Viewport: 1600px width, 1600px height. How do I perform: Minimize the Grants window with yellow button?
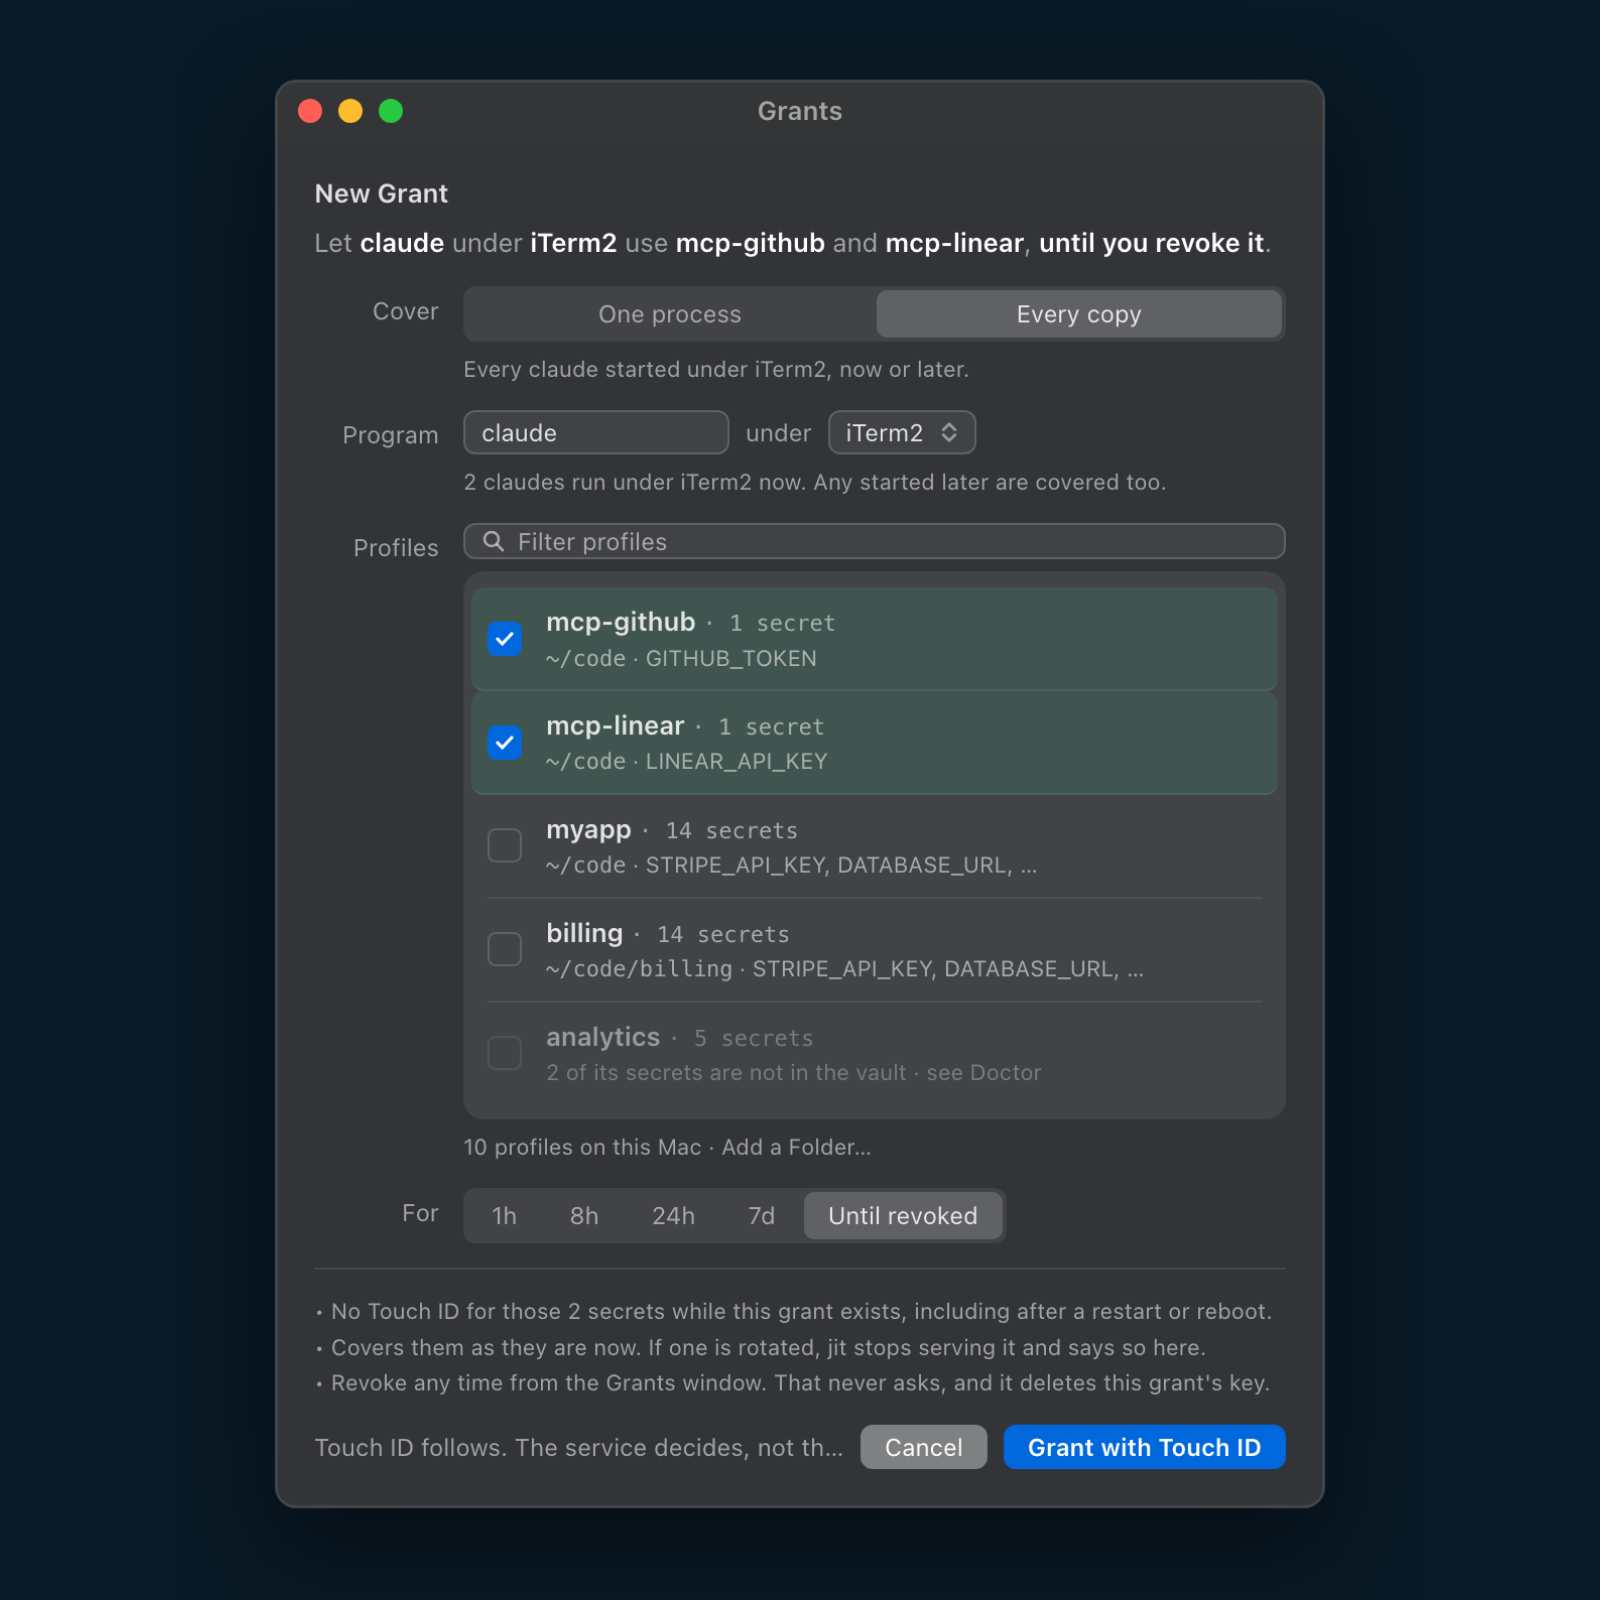tap(350, 111)
